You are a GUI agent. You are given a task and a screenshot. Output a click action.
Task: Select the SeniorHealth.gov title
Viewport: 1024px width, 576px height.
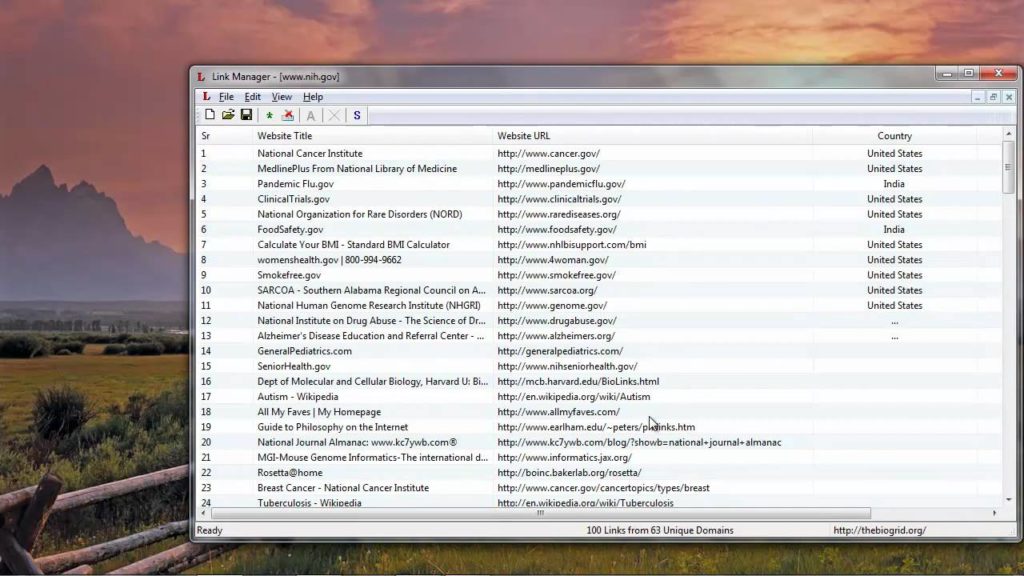[294, 366]
